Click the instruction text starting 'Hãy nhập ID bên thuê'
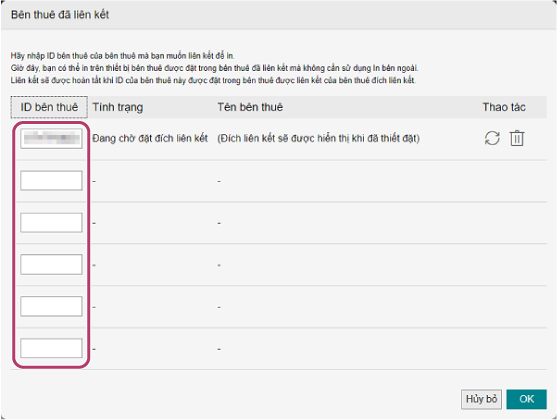 tap(123, 56)
